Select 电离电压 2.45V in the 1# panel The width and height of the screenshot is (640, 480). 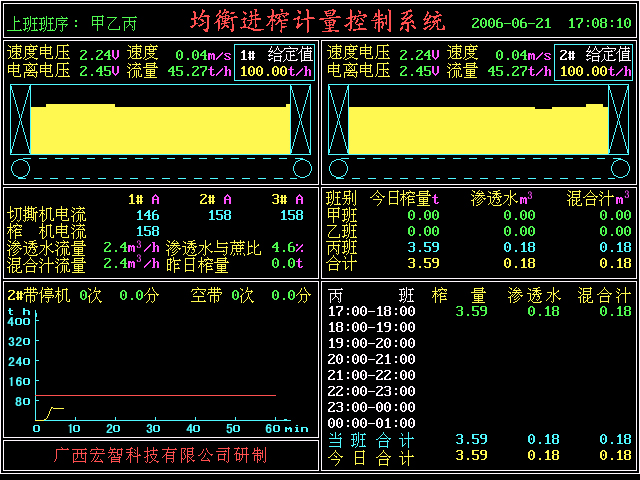coord(63,71)
